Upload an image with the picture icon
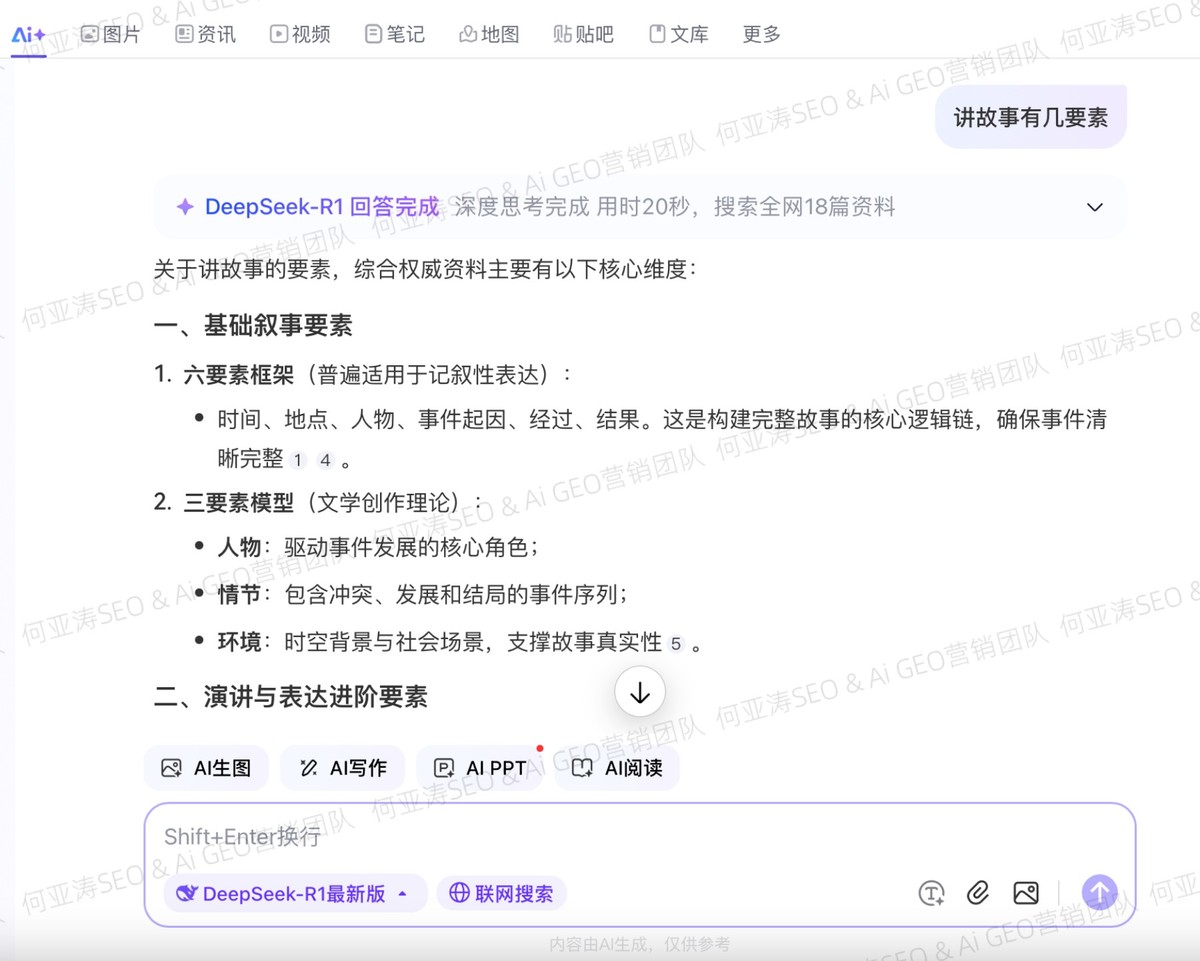 pos(1026,893)
